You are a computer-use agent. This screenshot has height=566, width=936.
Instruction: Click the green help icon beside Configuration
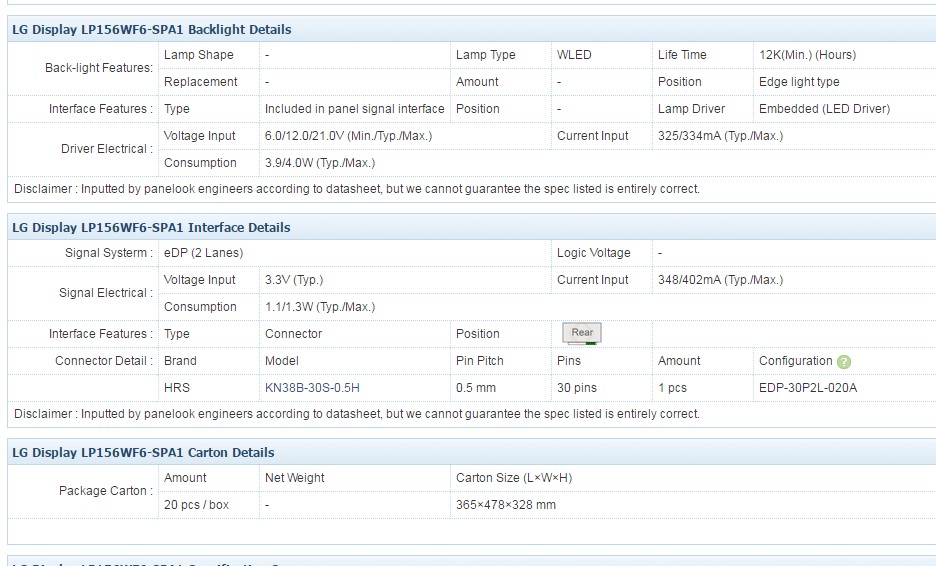(843, 362)
